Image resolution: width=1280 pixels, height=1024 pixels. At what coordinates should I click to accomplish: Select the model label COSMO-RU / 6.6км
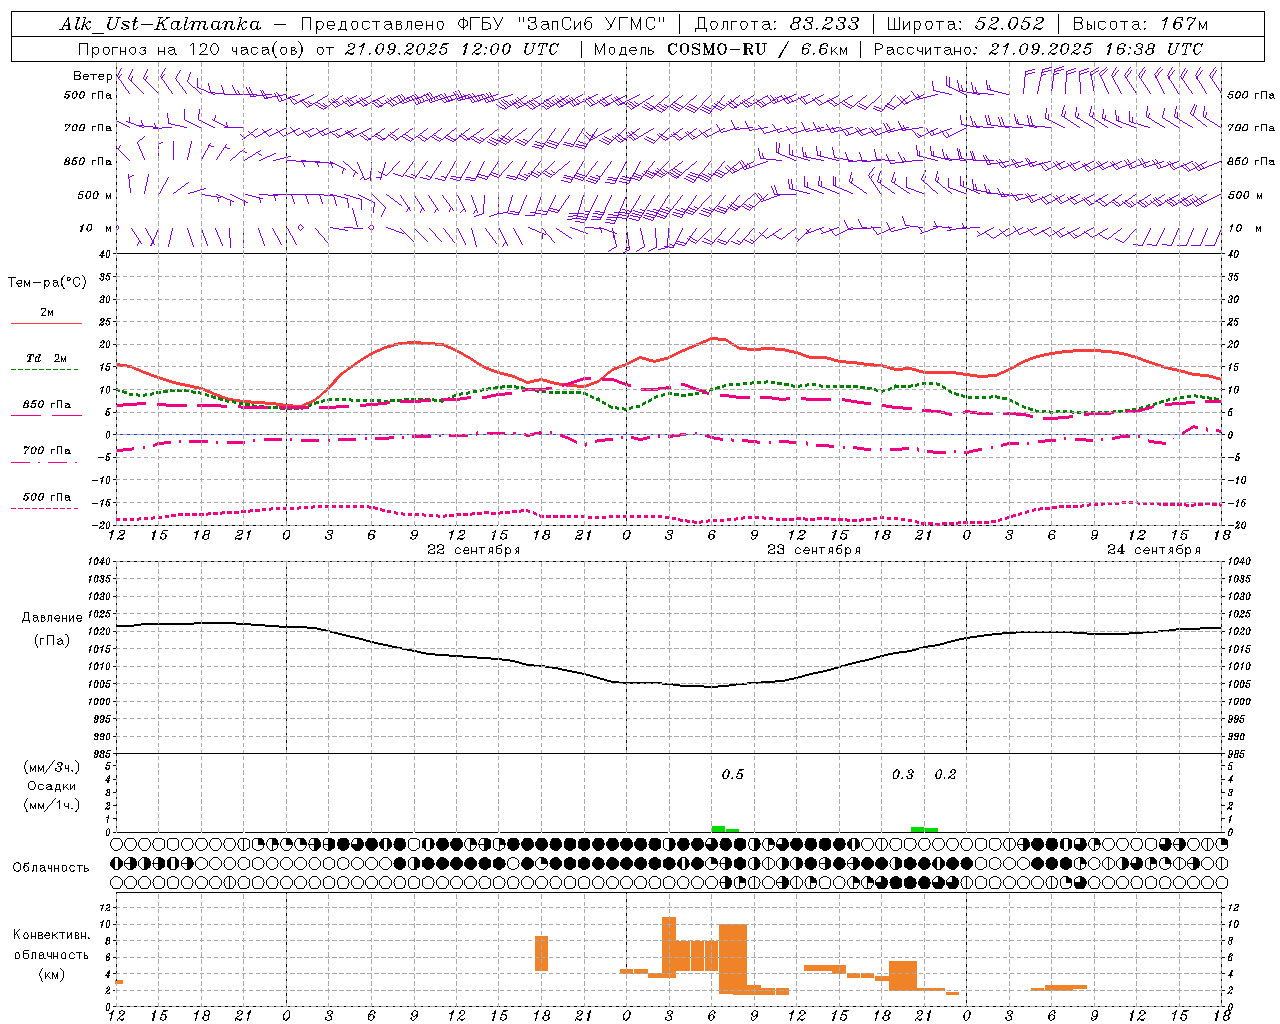757,49
